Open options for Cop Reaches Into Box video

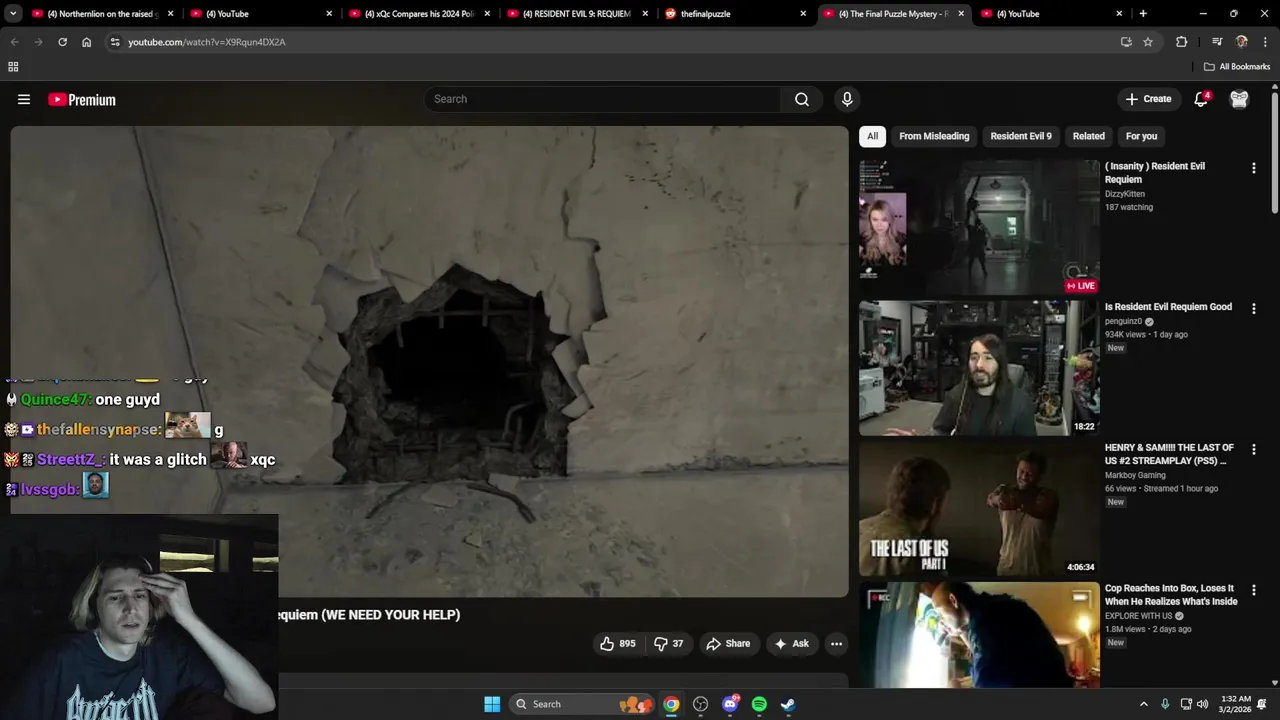(1253, 590)
